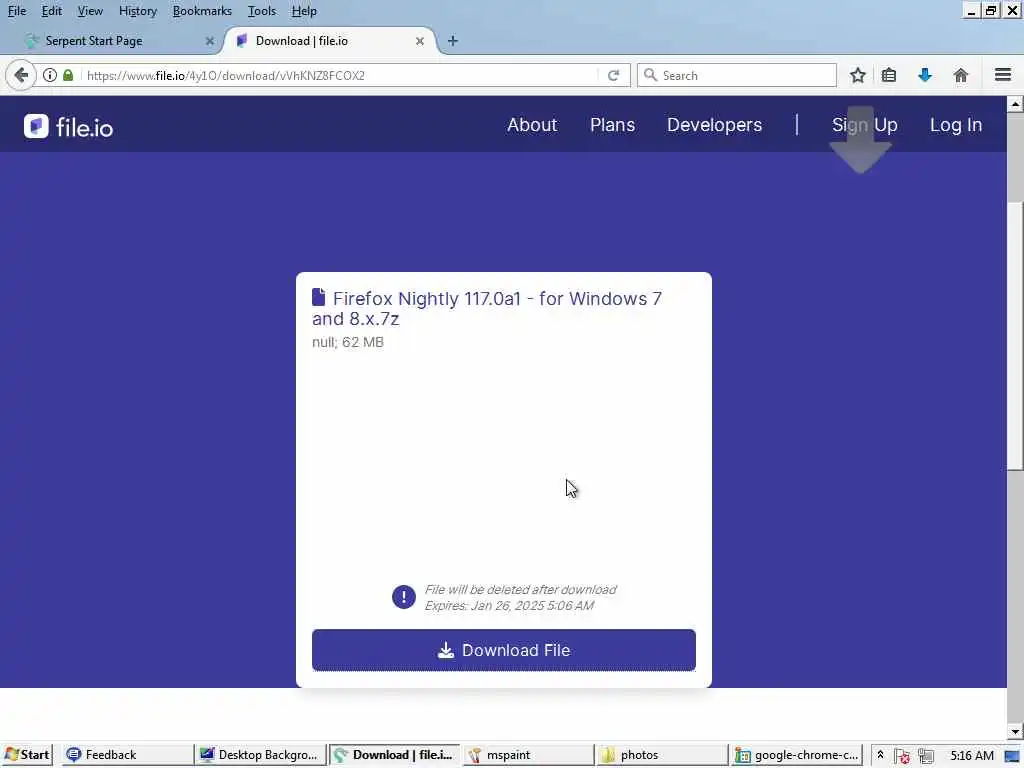
Task: Click Sign Up link
Action: [865, 125]
